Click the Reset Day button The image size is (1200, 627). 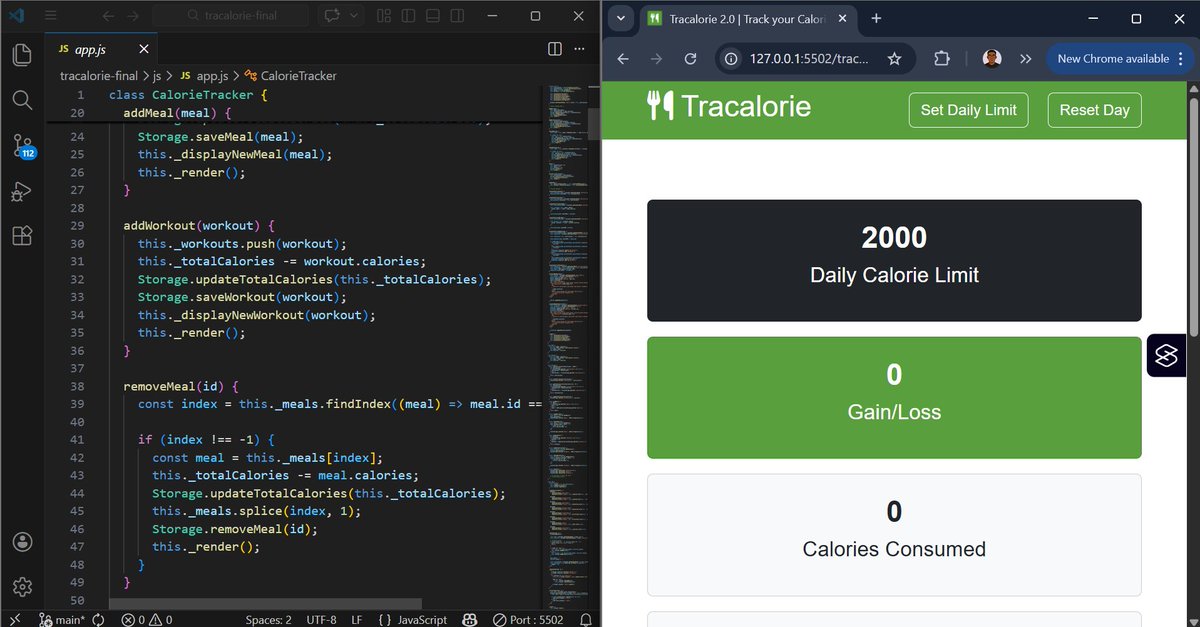click(1094, 110)
